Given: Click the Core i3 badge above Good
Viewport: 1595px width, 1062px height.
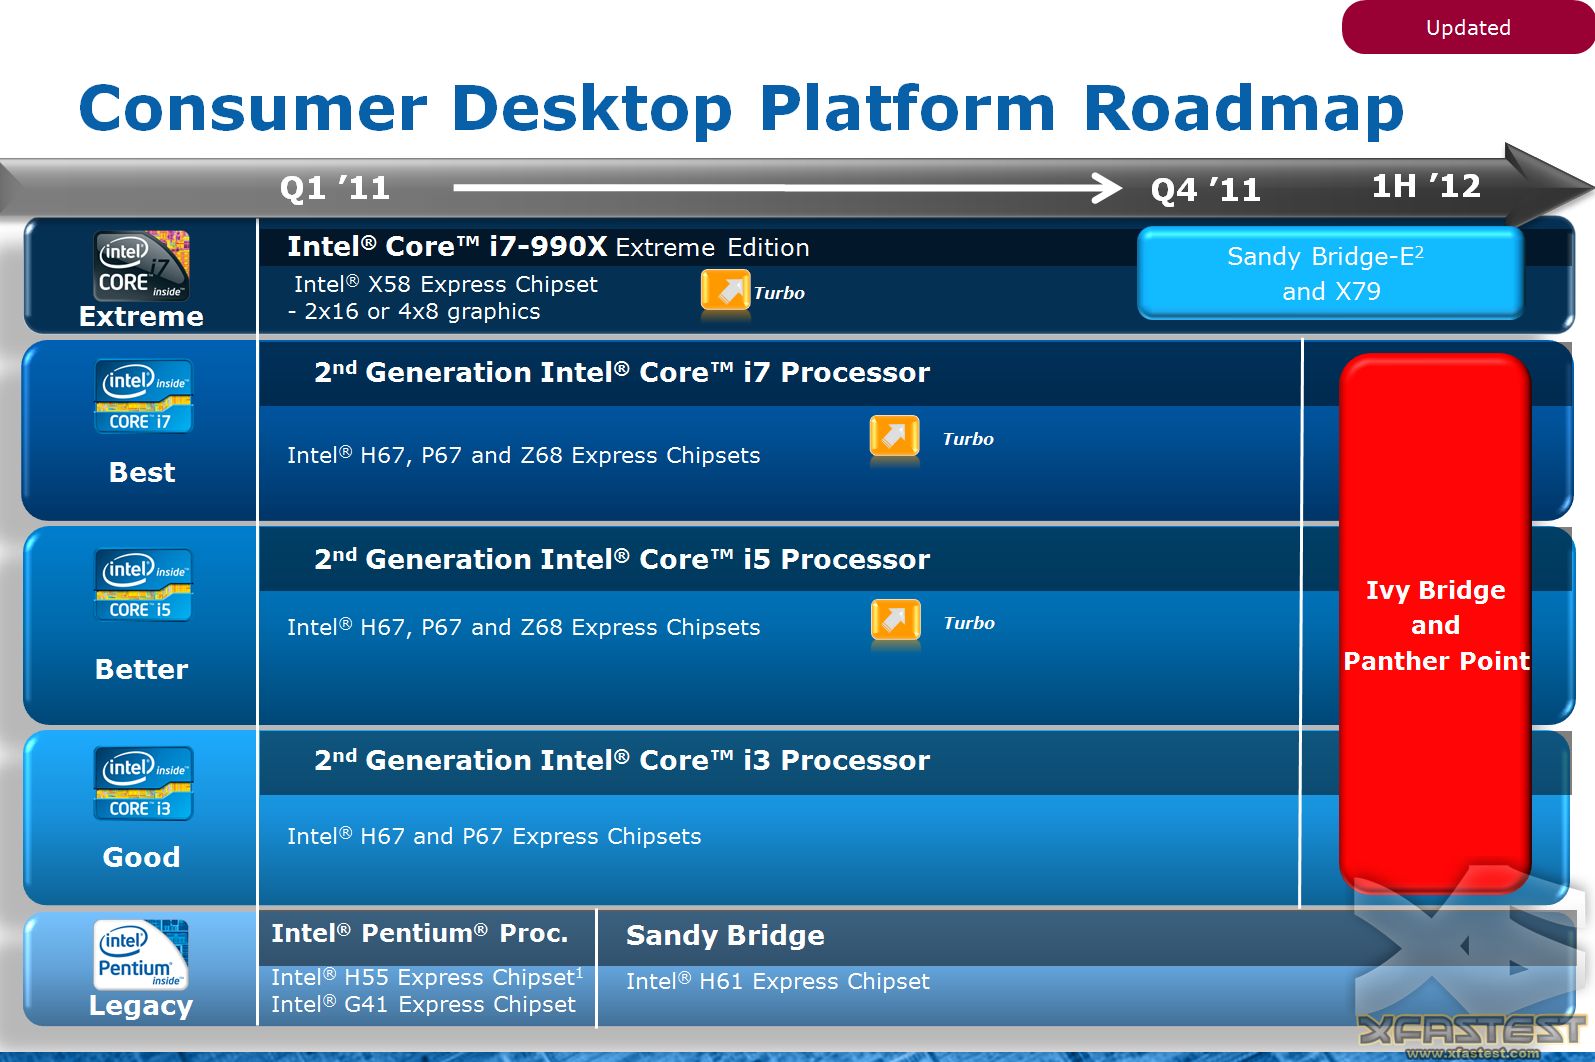Looking at the screenshot, I should coord(143,784).
